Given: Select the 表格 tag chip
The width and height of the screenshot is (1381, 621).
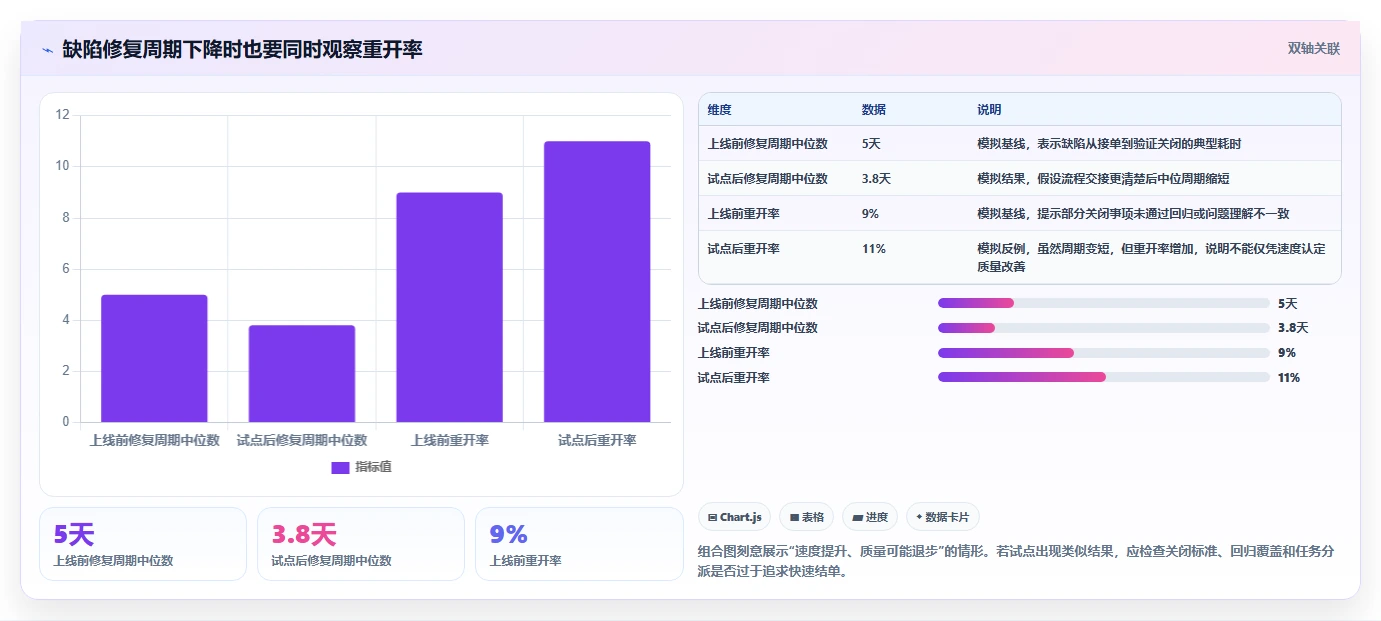Looking at the screenshot, I should [x=806, y=517].
